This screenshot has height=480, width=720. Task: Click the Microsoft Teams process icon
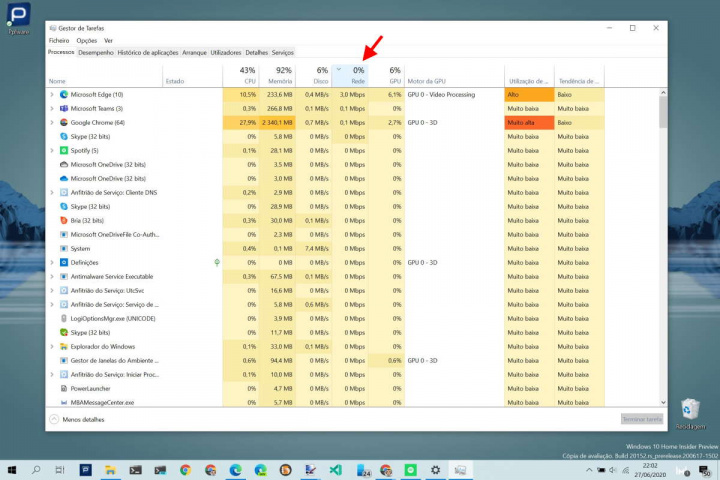pos(63,108)
